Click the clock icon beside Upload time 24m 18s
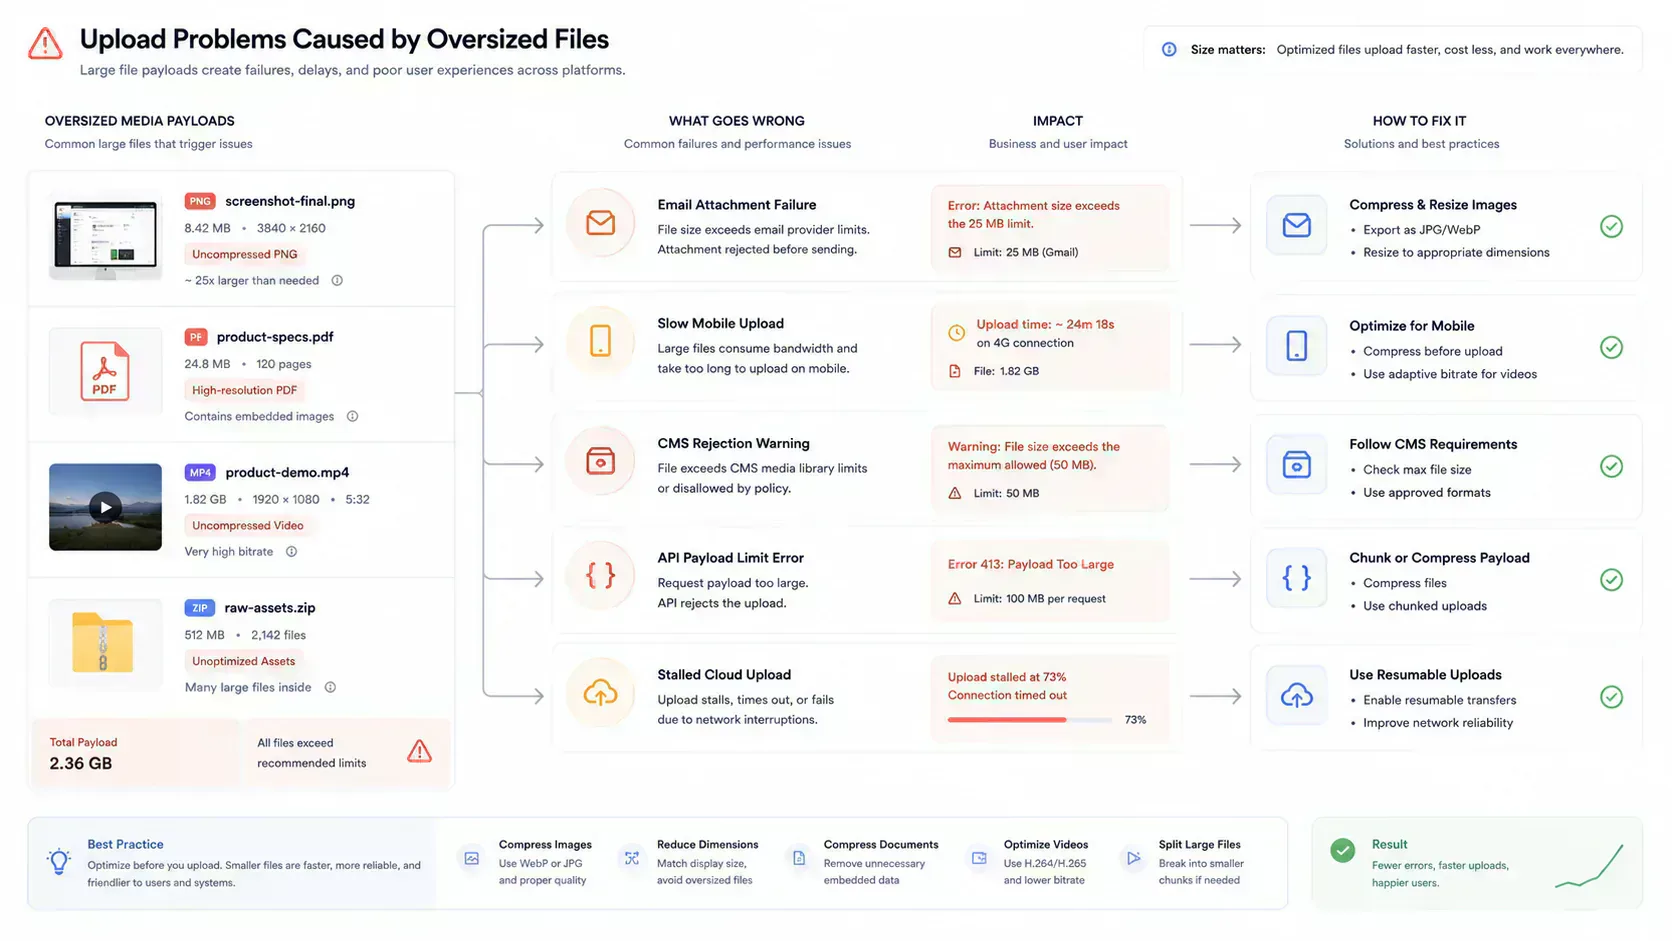This screenshot has width=1672, height=941. (956, 333)
